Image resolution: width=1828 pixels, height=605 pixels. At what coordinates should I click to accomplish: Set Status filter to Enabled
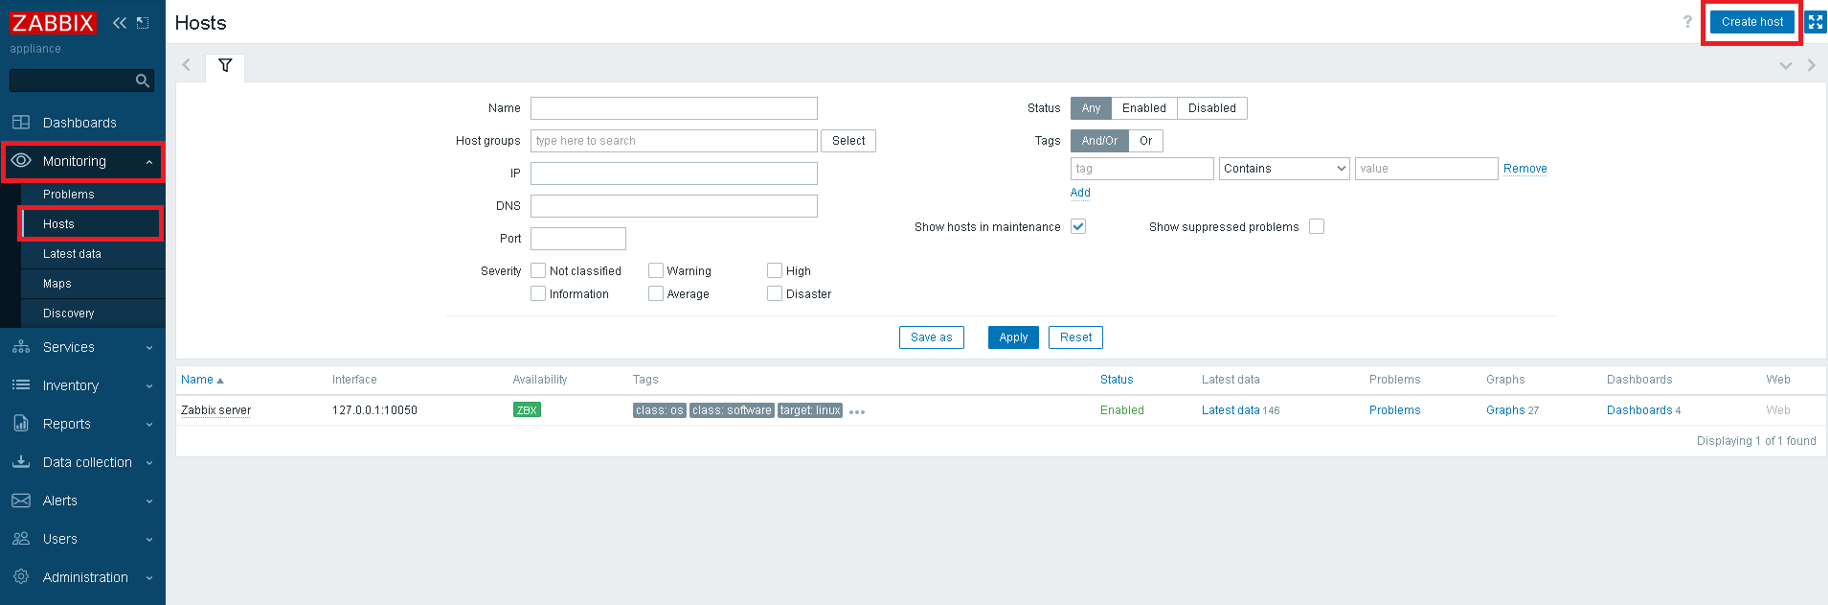(1144, 108)
